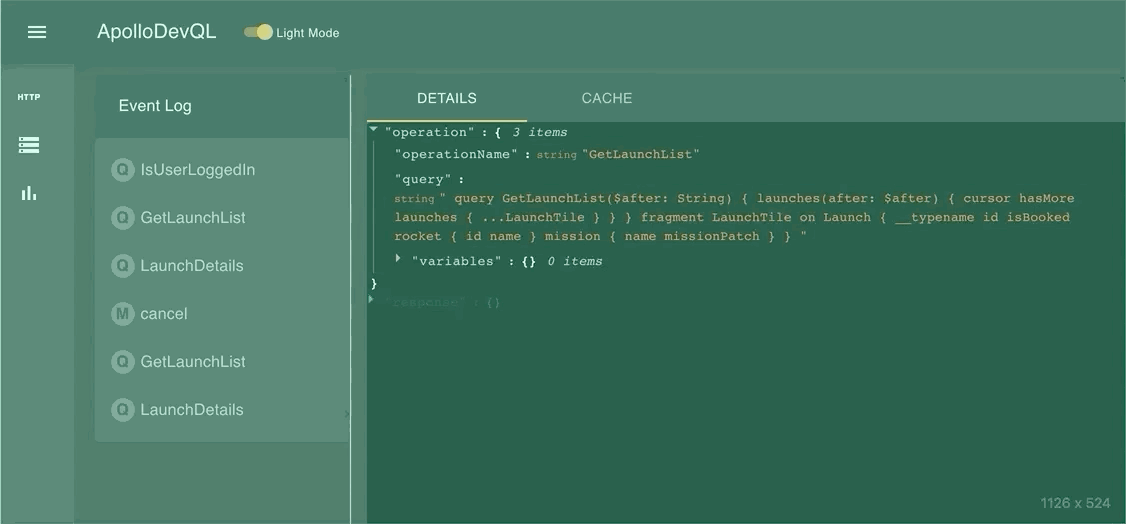Click the "3 items" count text
This screenshot has width=1126, height=524.
(x=540, y=133)
